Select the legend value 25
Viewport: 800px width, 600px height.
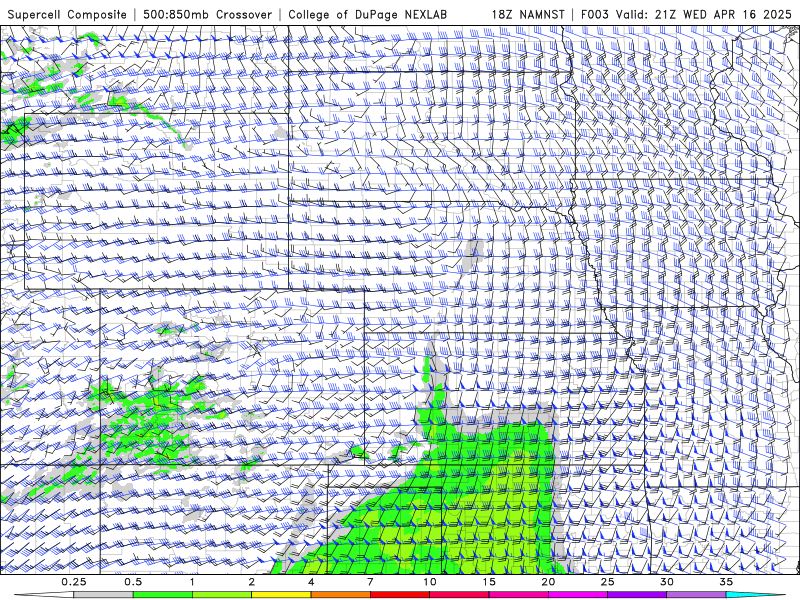607,582
